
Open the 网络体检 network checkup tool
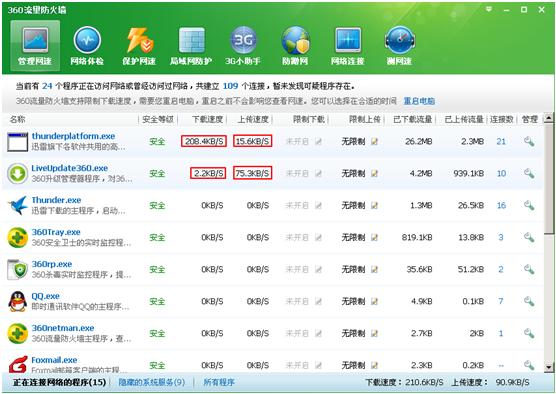click(x=87, y=46)
